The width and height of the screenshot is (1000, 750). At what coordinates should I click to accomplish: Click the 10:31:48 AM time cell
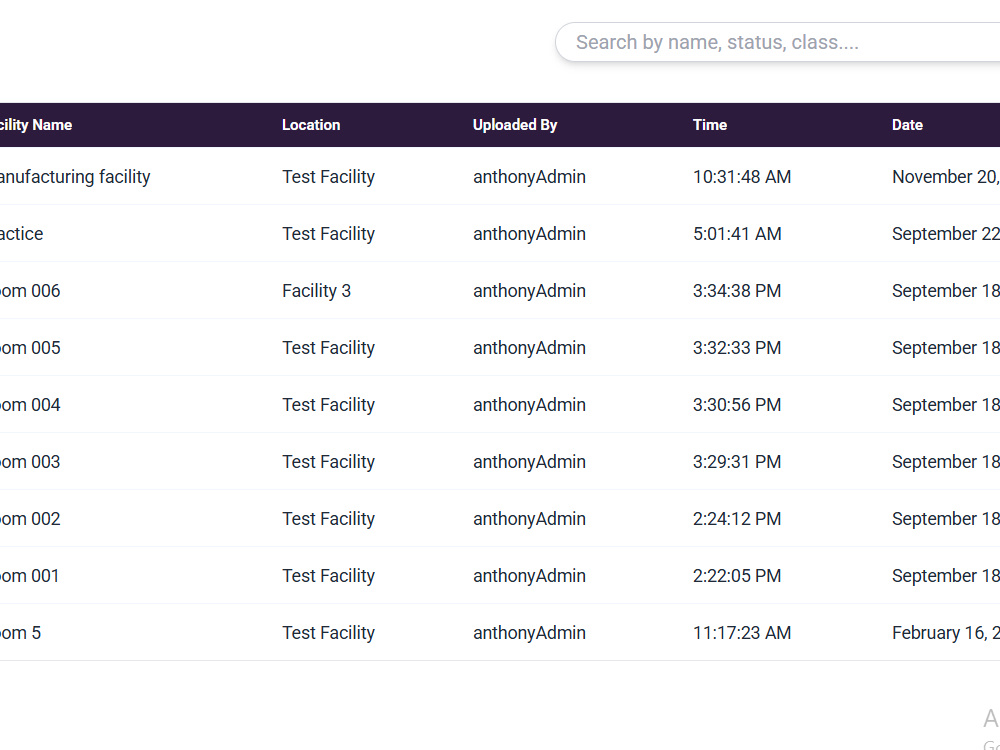point(742,177)
